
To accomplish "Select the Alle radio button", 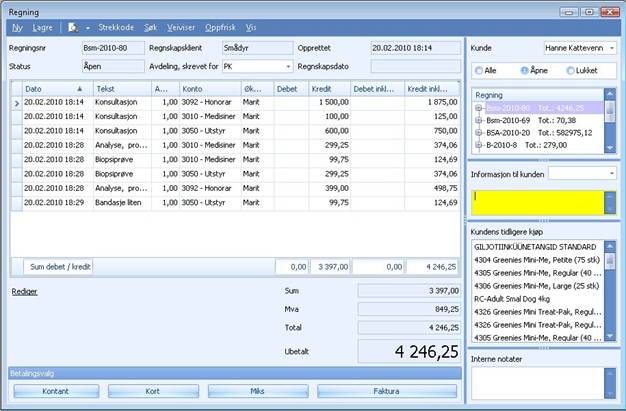I will point(479,71).
